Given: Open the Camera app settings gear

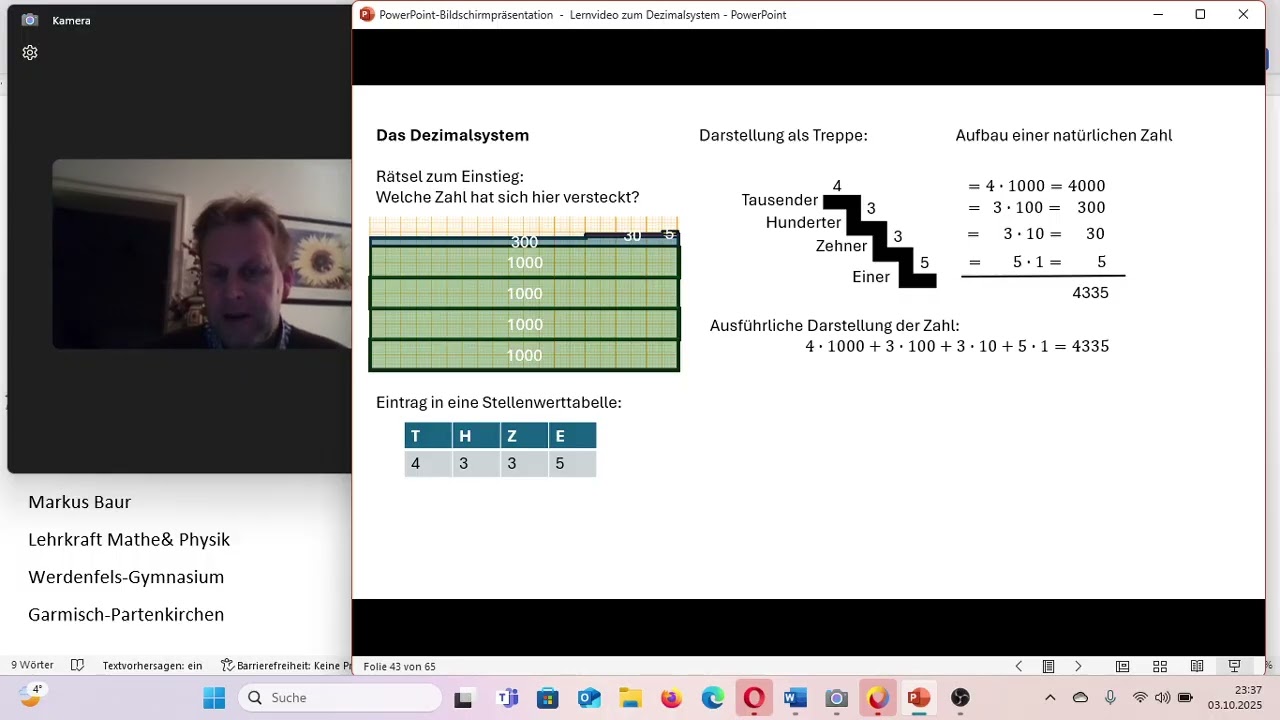Looking at the screenshot, I should coord(30,53).
